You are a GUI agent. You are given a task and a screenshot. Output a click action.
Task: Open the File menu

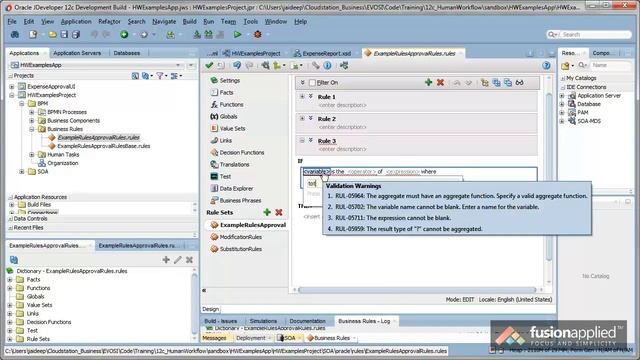tap(12, 22)
